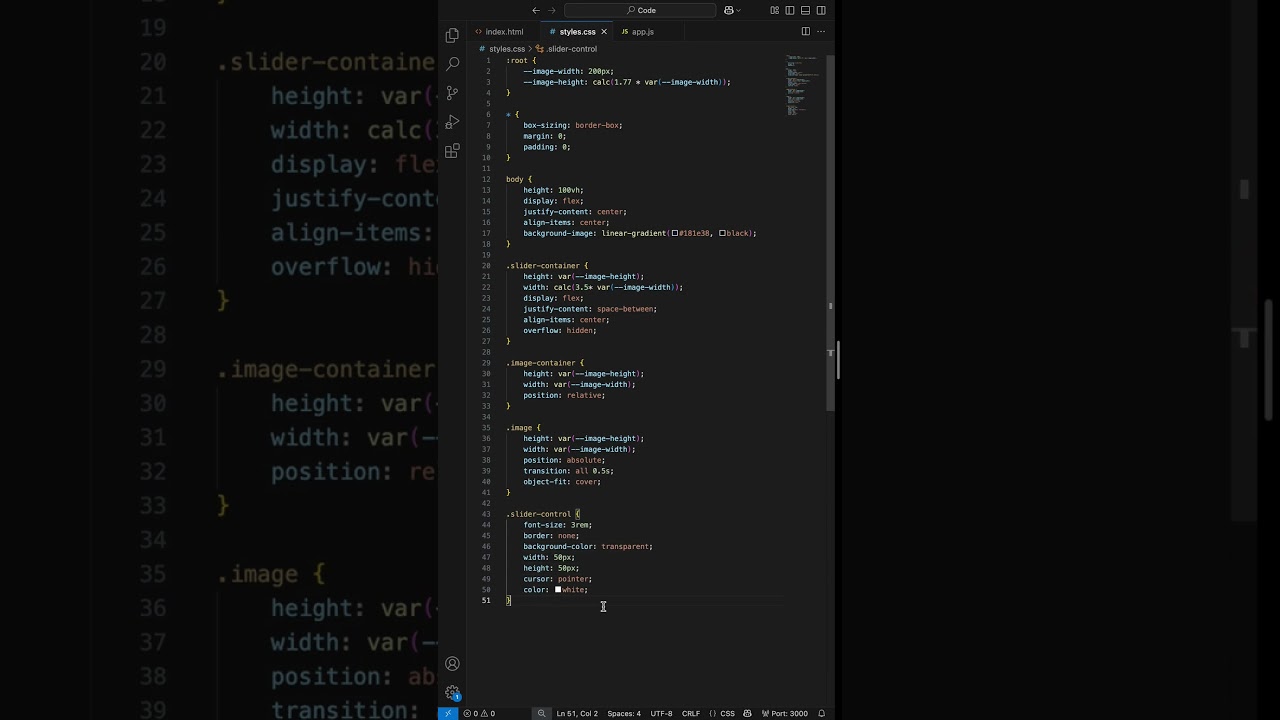Viewport: 1280px width, 720px height.
Task: Click 'cursor: pointer;' on line 49
Action: [x=558, y=579]
